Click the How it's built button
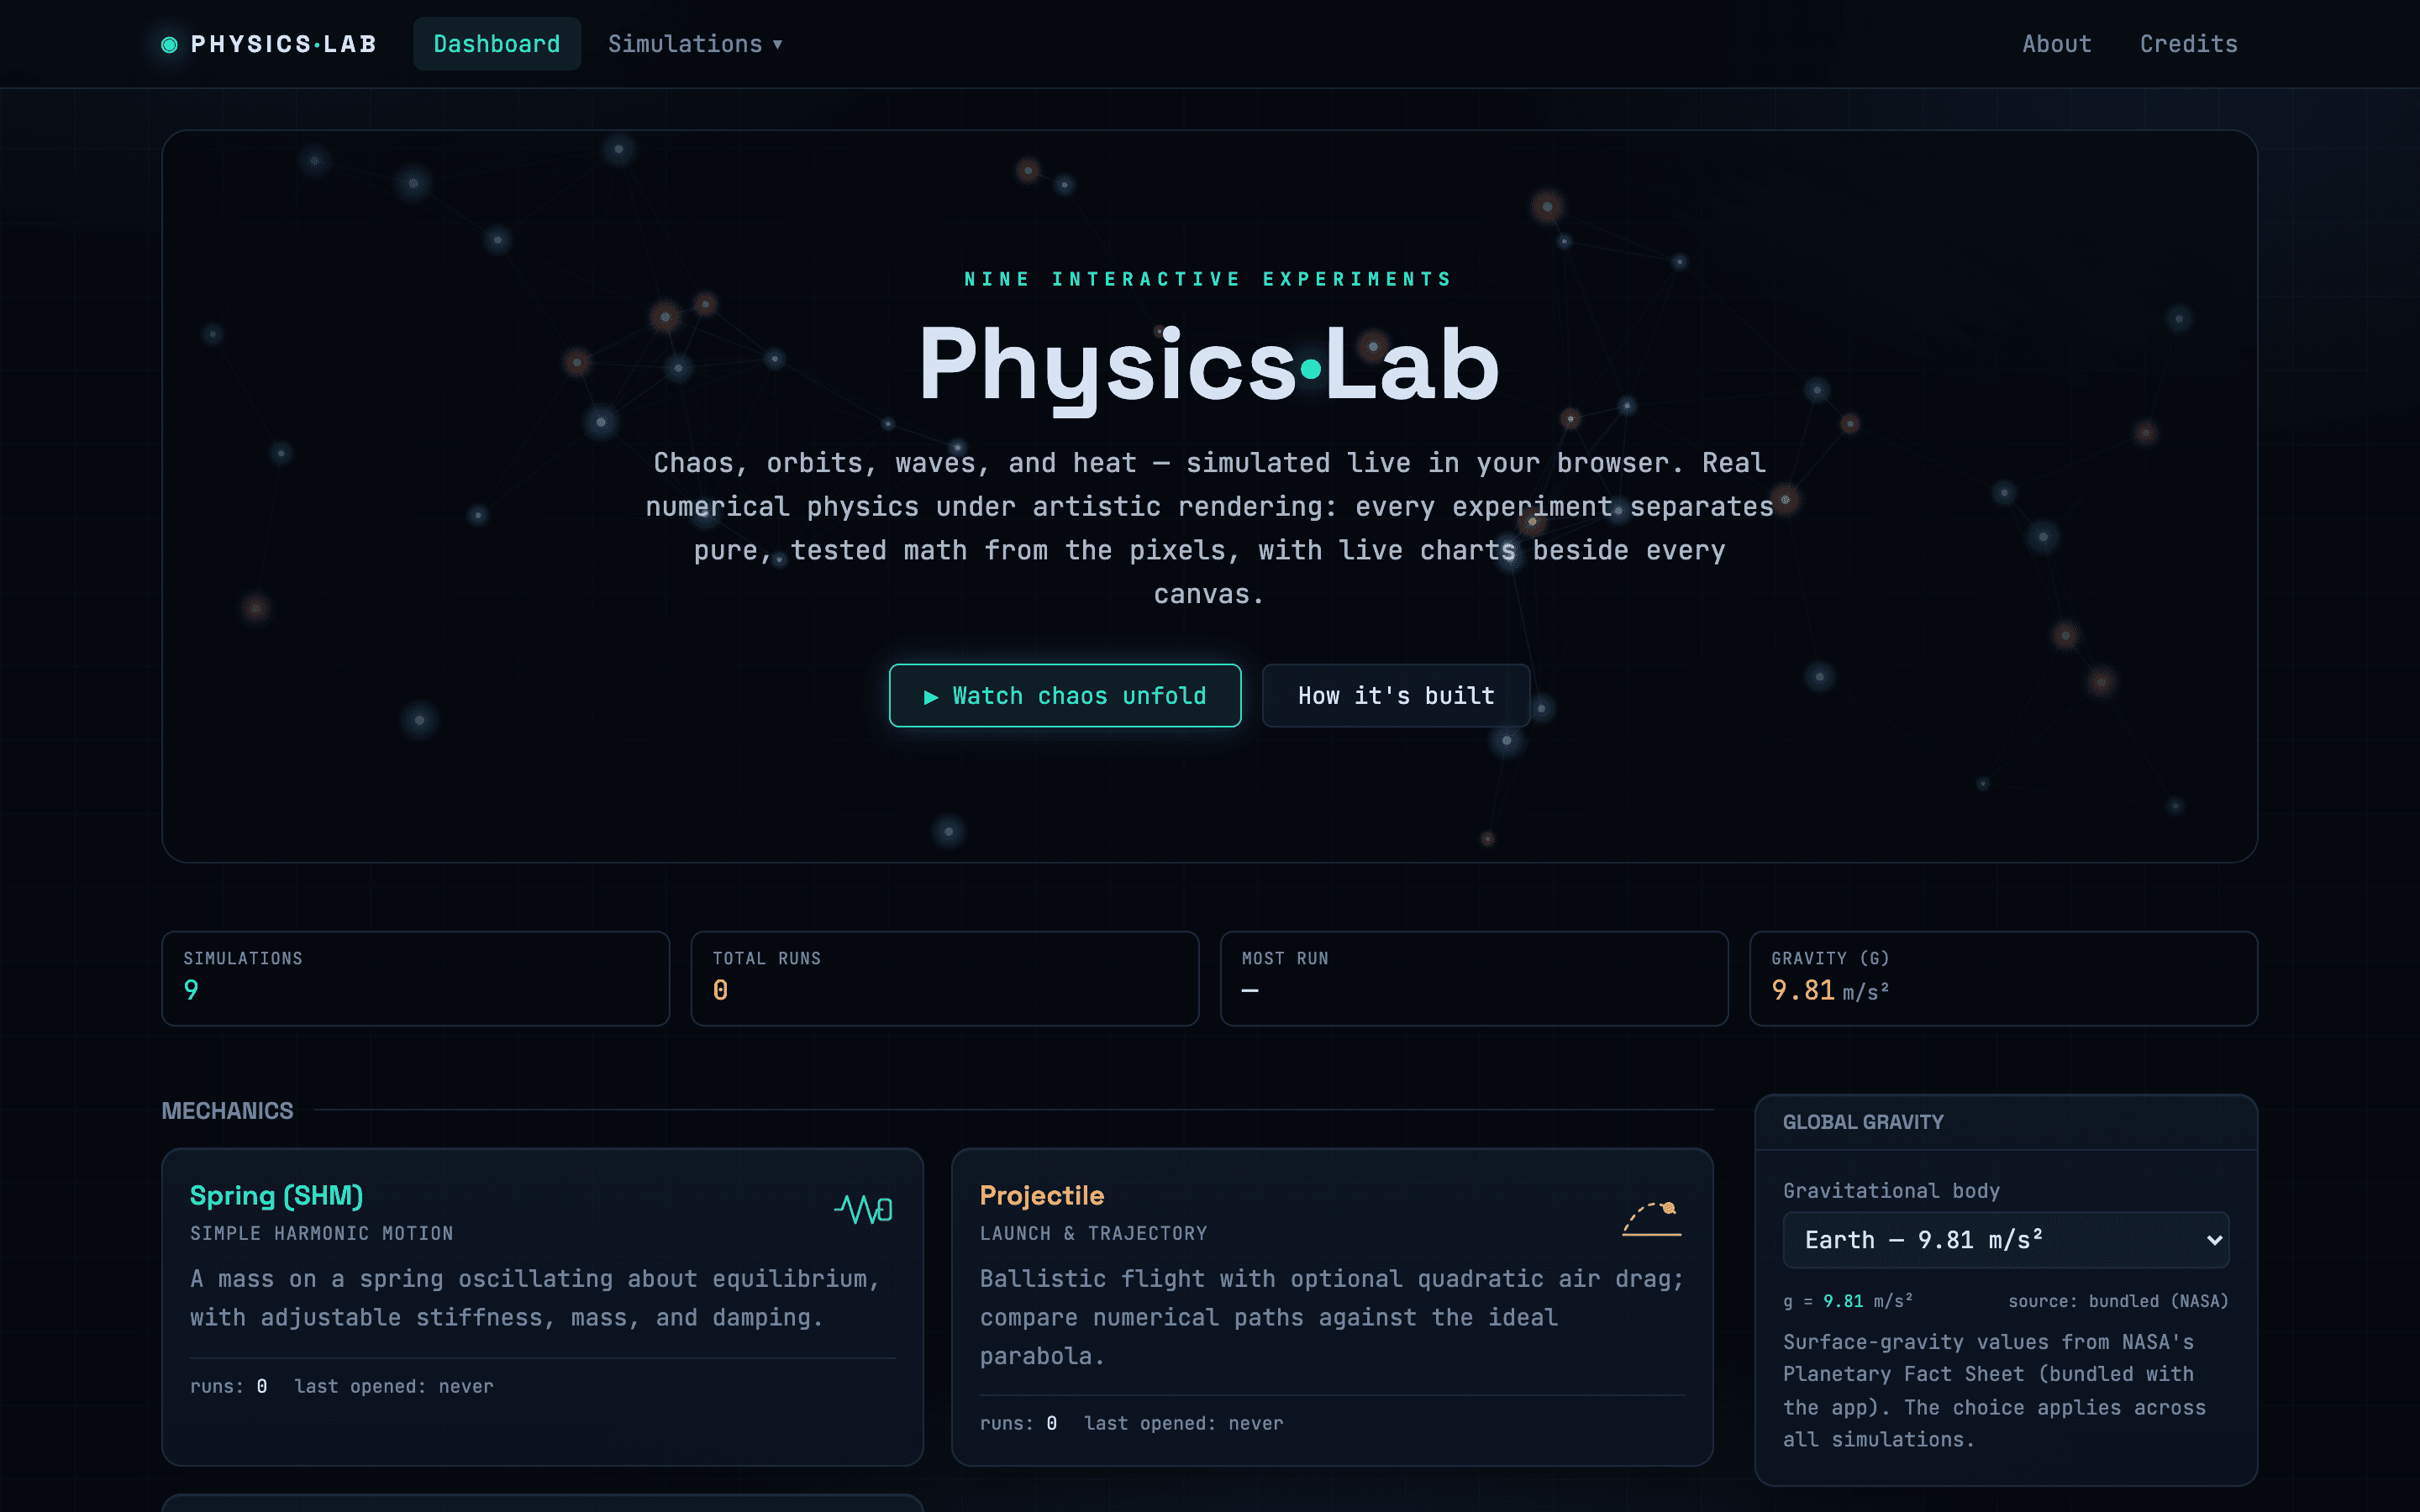 click(1396, 695)
